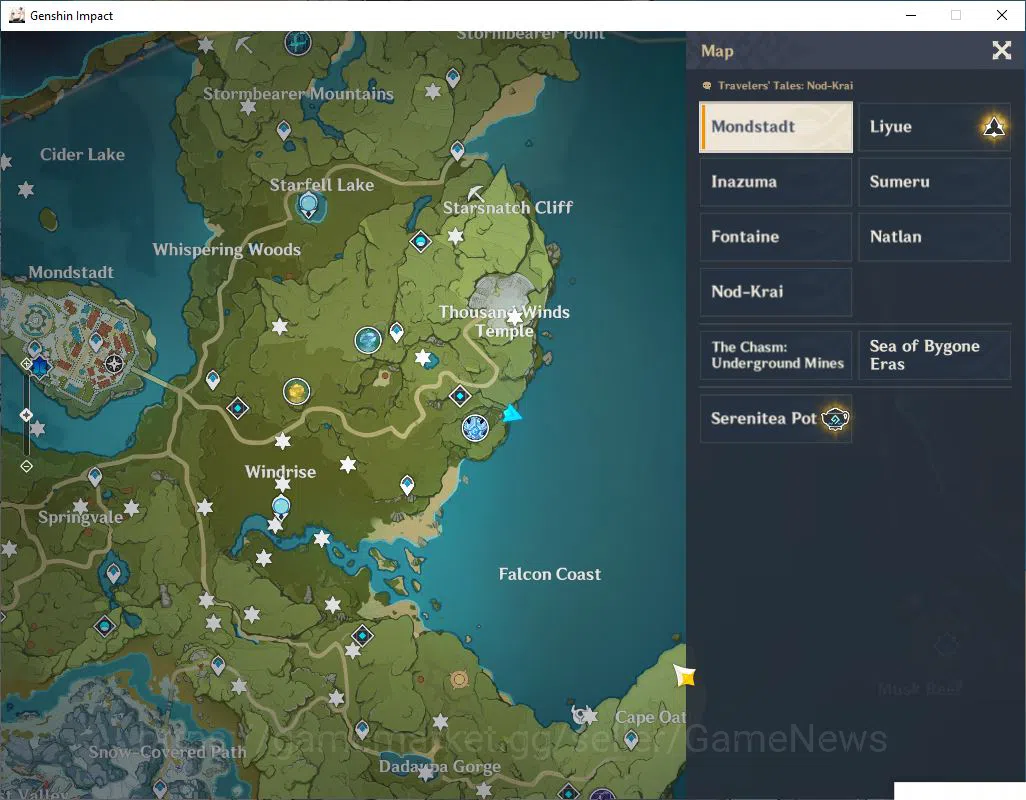This screenshot has width=1026, height=800.
Task: Click the pickaxe icon above Starsnatch Cliff label
Action: pos(476,193)
